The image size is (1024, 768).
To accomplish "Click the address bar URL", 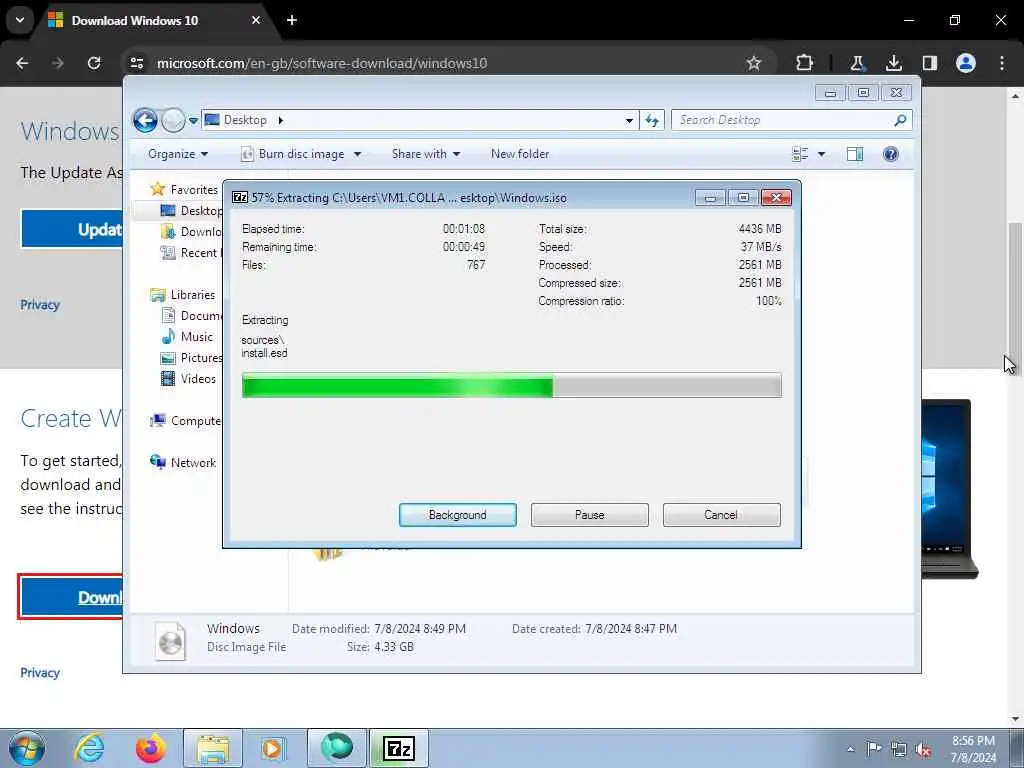I will [x=322, y=63].
